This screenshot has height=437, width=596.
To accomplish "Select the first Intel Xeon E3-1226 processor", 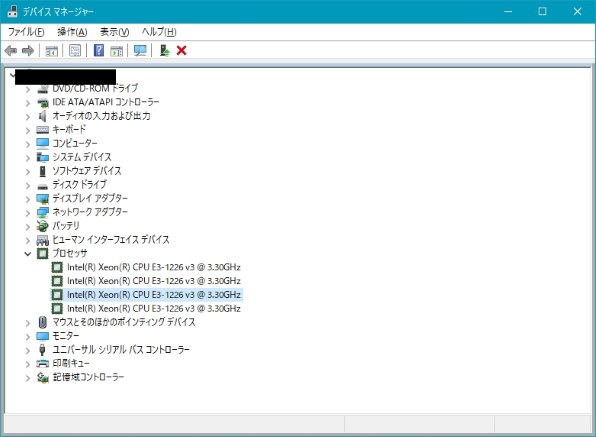I will pyautogui.click(x=154, y=267).
